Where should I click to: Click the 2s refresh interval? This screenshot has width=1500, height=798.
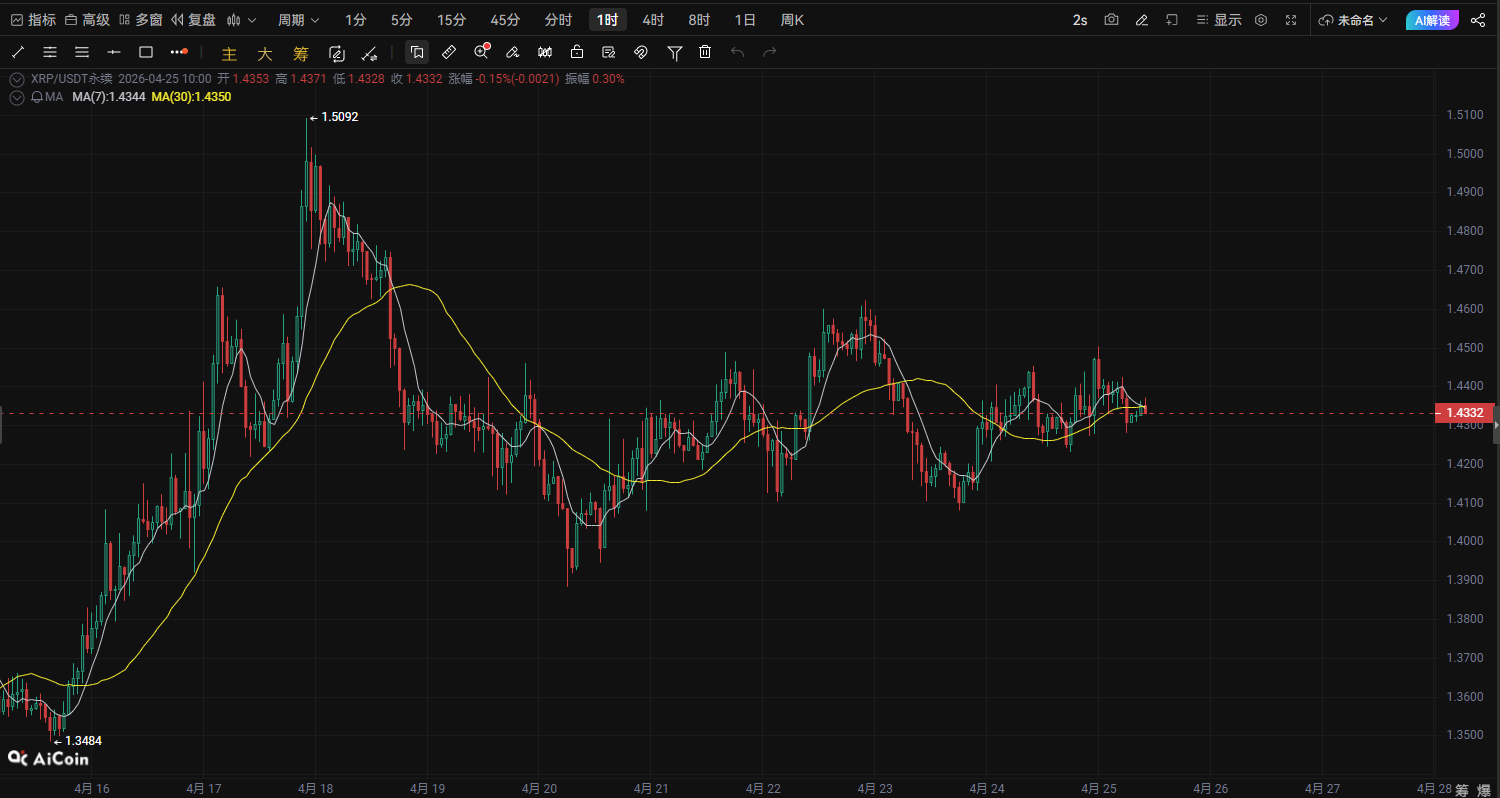[1080, 20]
